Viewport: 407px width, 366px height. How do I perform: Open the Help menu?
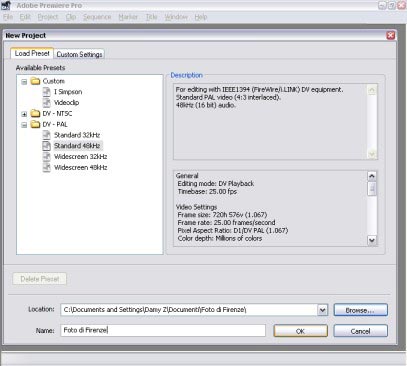coord(201,17)
